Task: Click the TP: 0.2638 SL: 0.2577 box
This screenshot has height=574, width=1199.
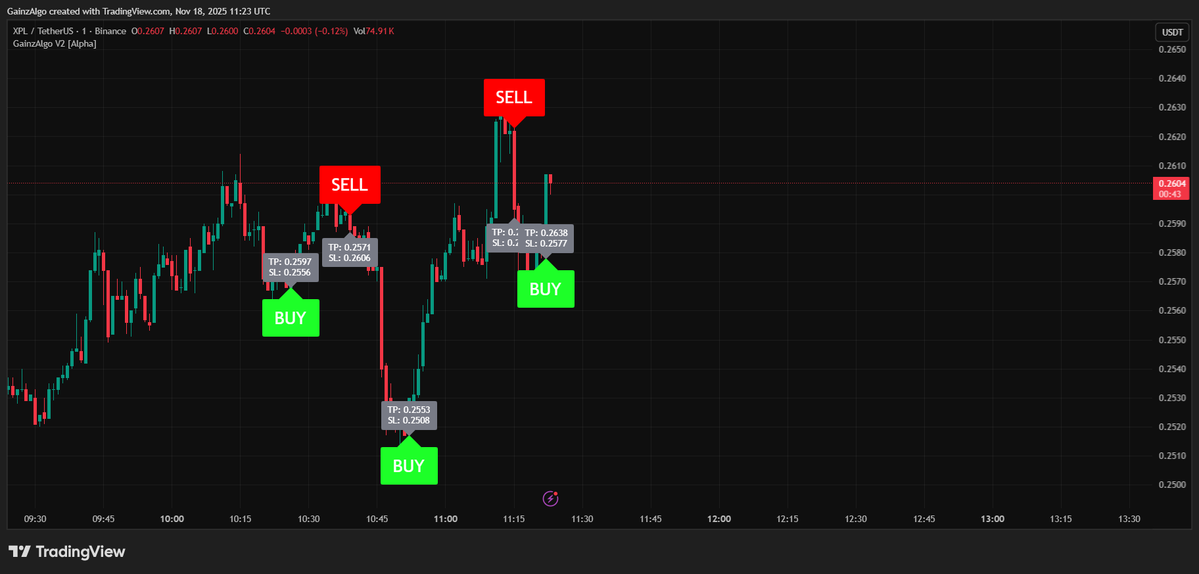Action: pyautogui.click(x=546, y=238)
